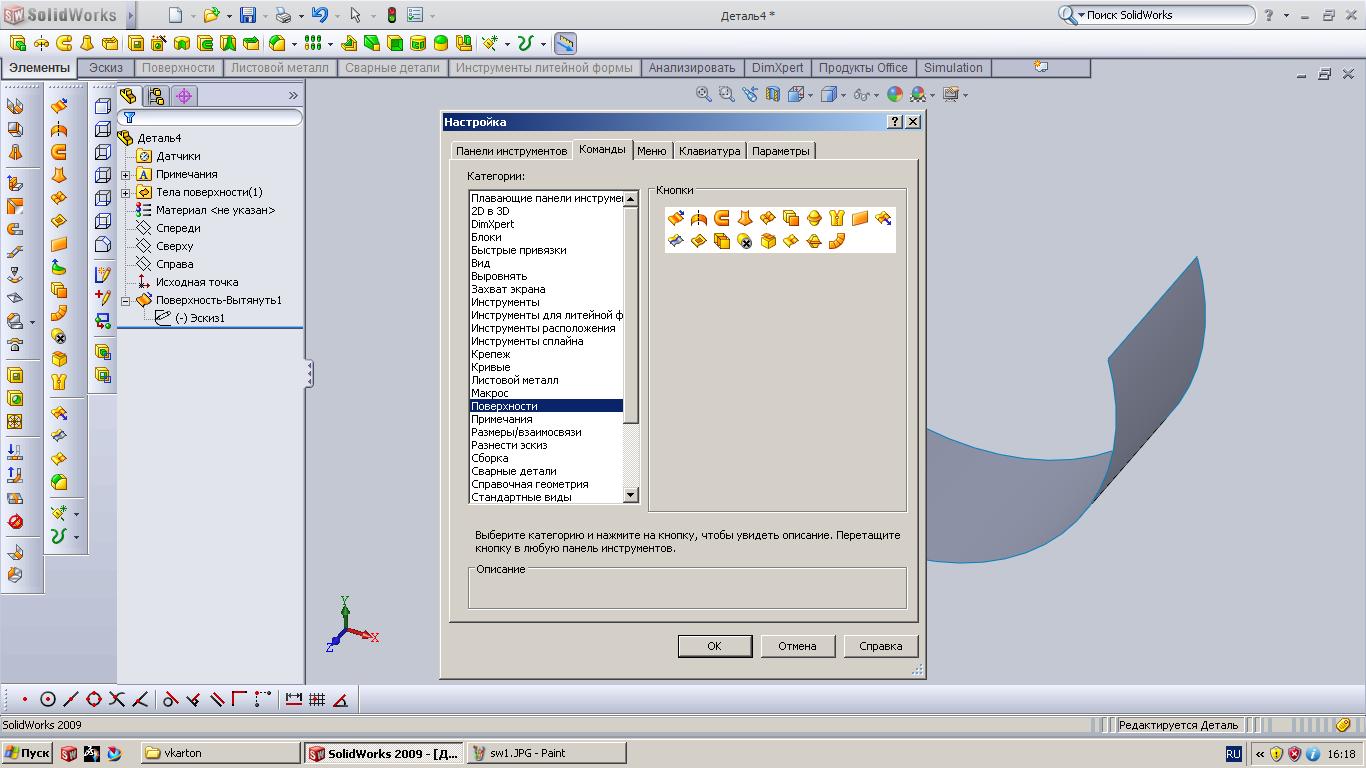Switch to the Клавиатура tab
This screenshot has width=1366, height=768.
pyautogui.click(x=709, y=151)
